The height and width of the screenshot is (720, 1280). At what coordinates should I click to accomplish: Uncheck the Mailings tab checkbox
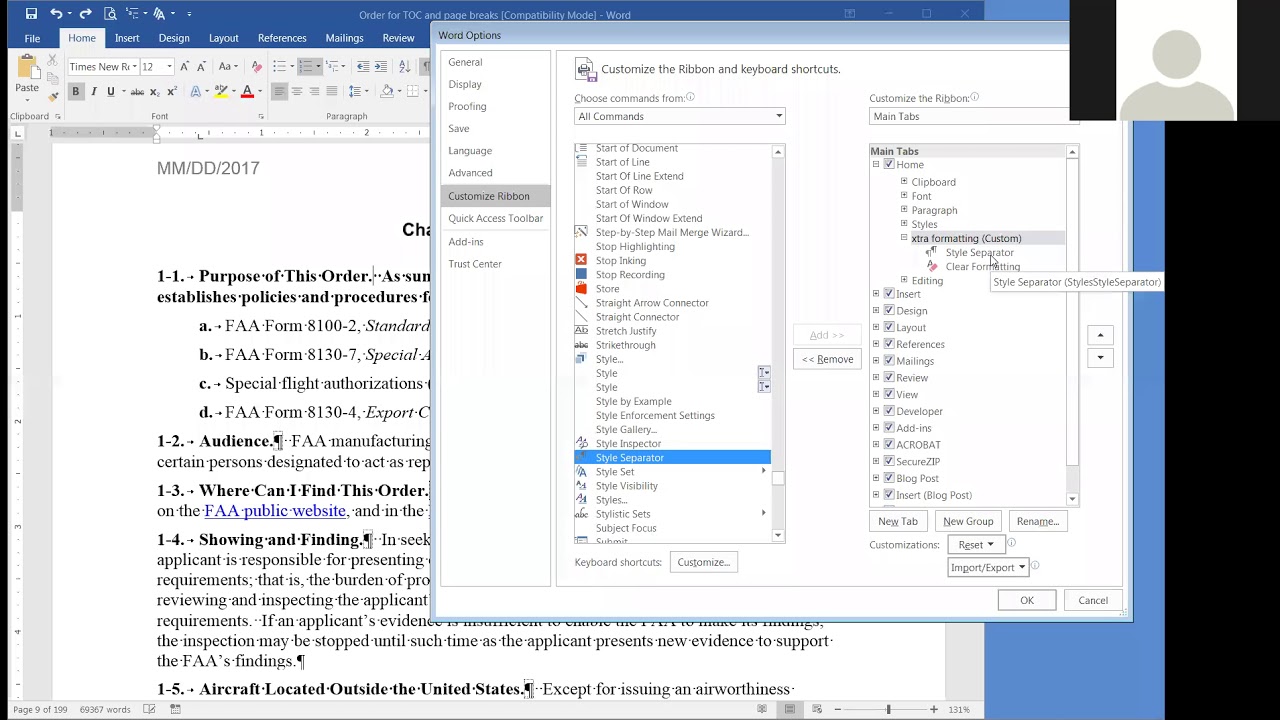click(x=889, y=361)
